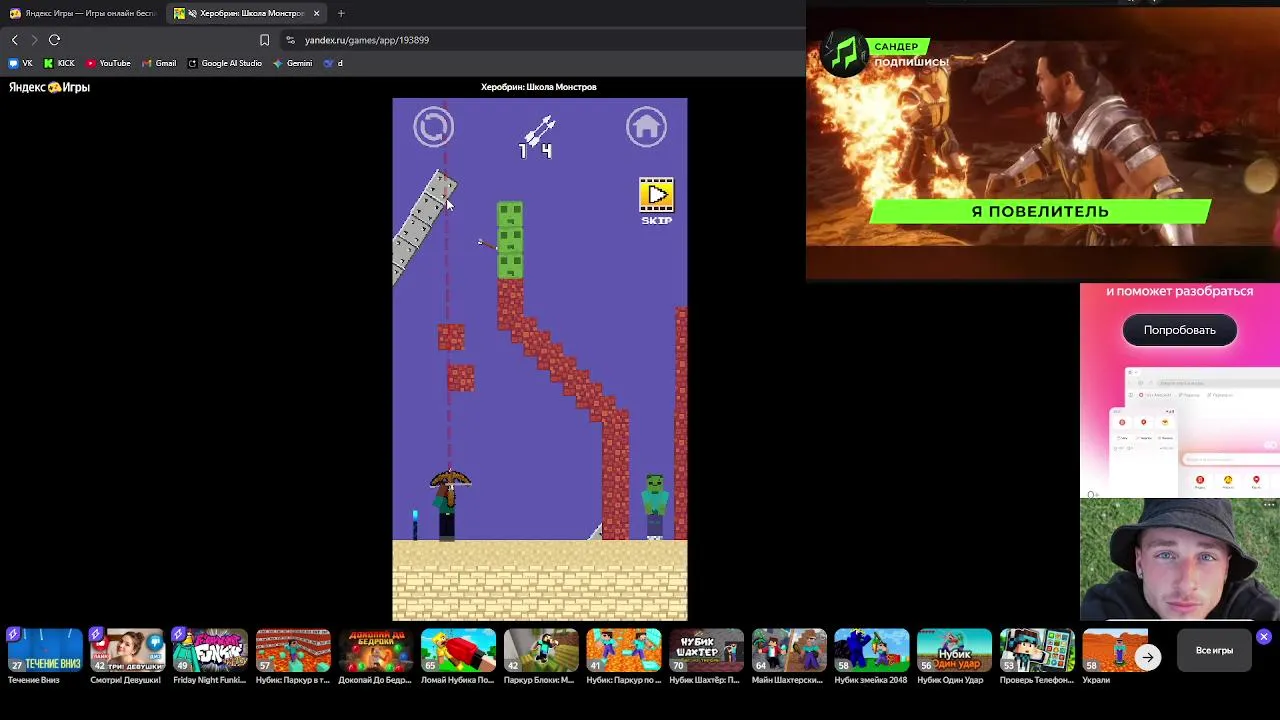Open Паркур Блоки game thumbnail

click(541, 651)
